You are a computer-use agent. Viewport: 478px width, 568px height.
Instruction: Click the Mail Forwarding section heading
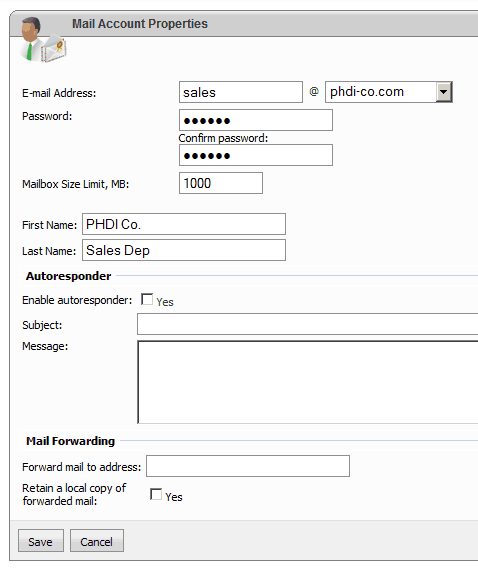click(70, 441)
